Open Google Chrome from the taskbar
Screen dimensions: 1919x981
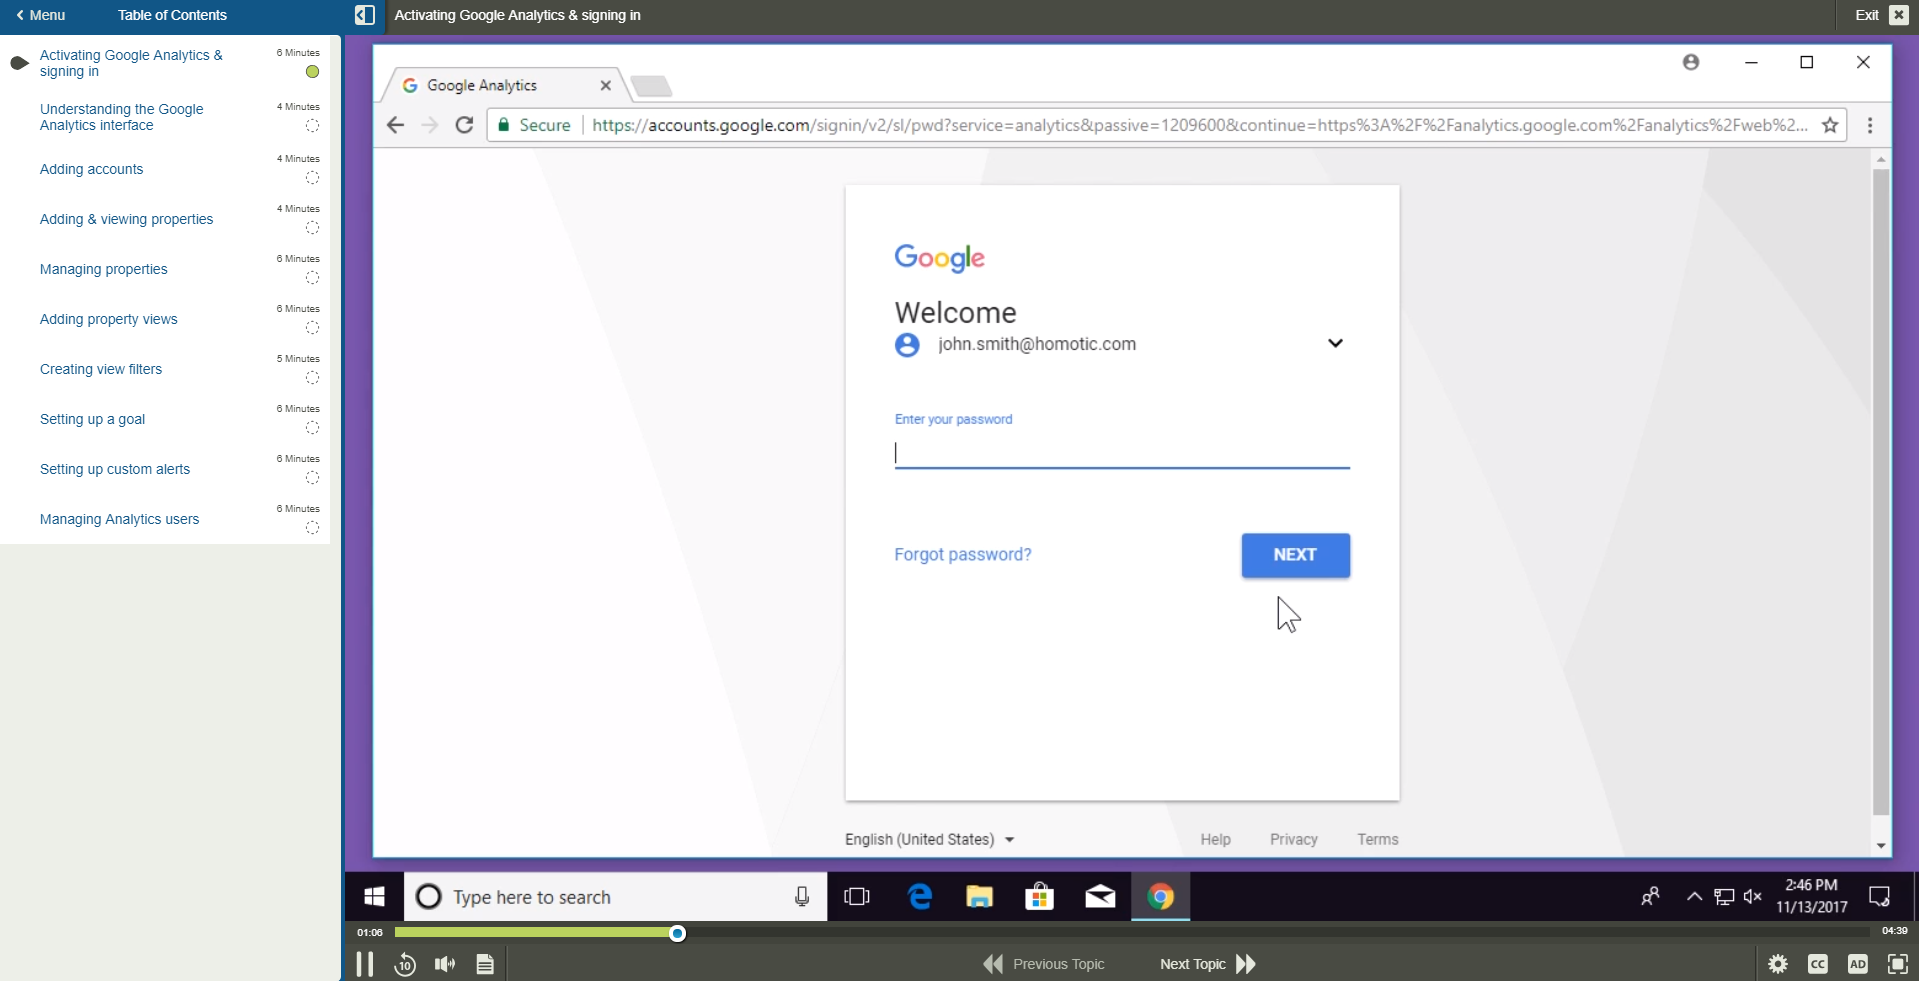[x=1159, y=896]
